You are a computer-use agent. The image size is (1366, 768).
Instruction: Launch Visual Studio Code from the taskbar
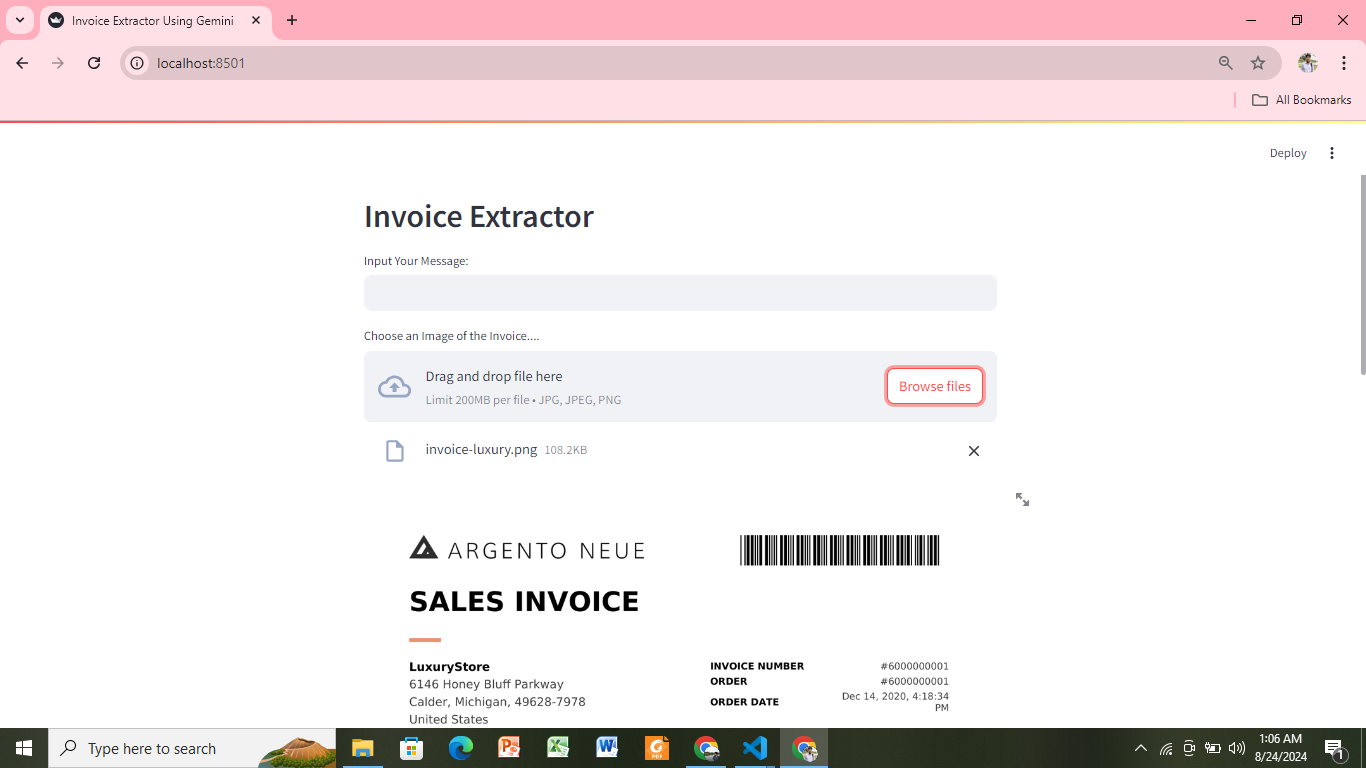(x=754, y=747)
